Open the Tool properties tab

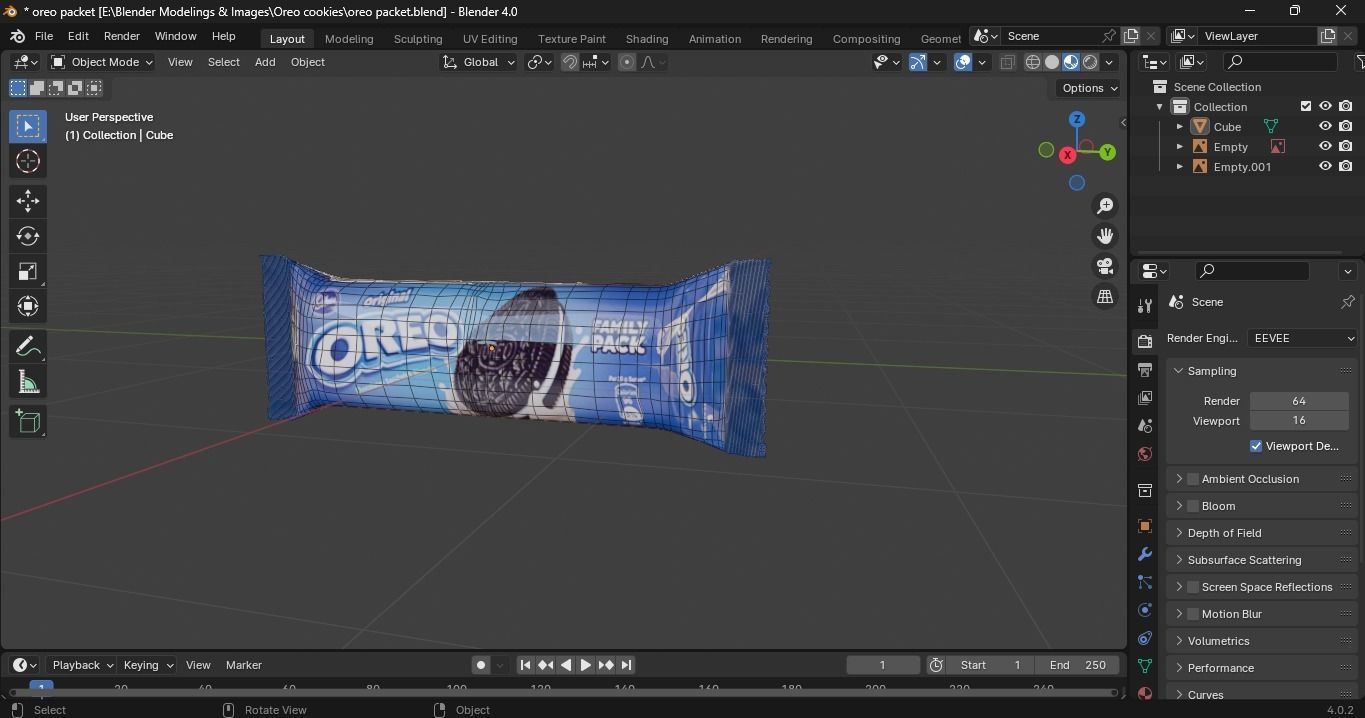[x=1145, y=306]
